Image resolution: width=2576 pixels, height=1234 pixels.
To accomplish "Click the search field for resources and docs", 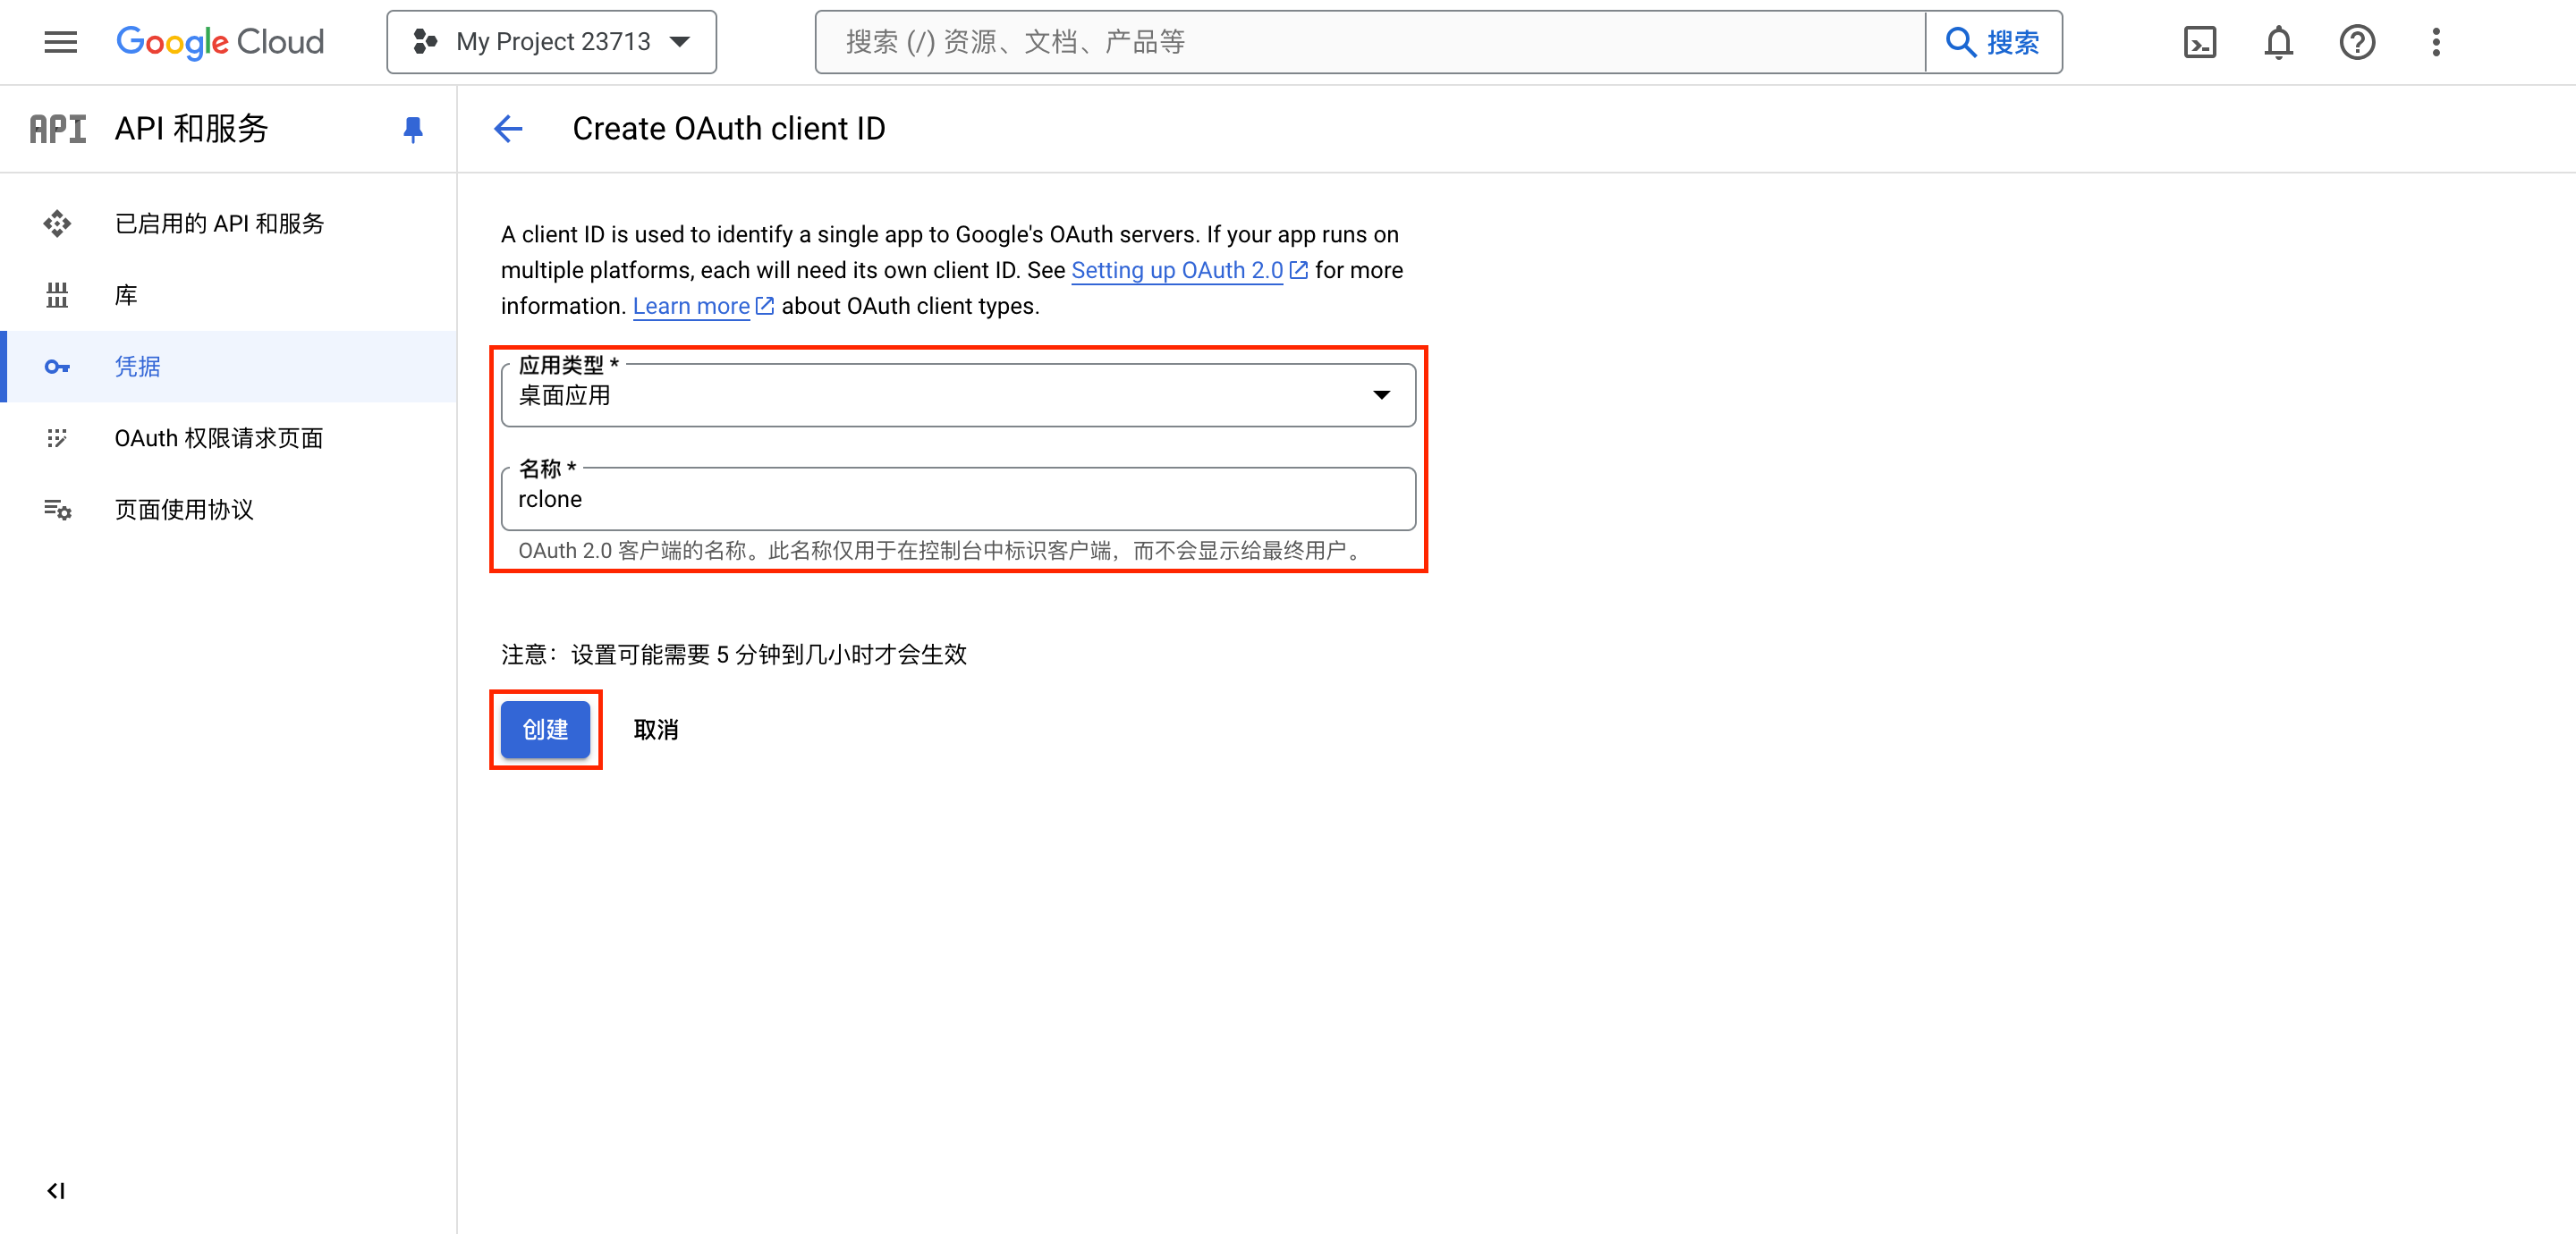I will point(1370,42).
